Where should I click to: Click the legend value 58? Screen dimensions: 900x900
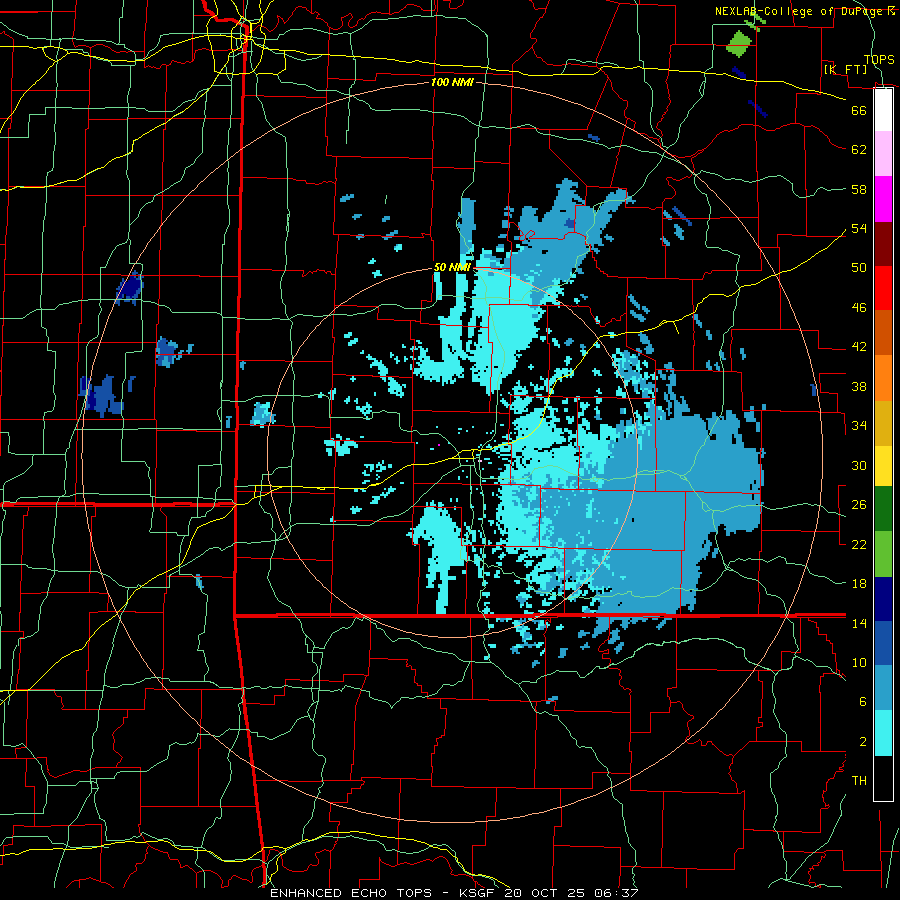(859, 189)
